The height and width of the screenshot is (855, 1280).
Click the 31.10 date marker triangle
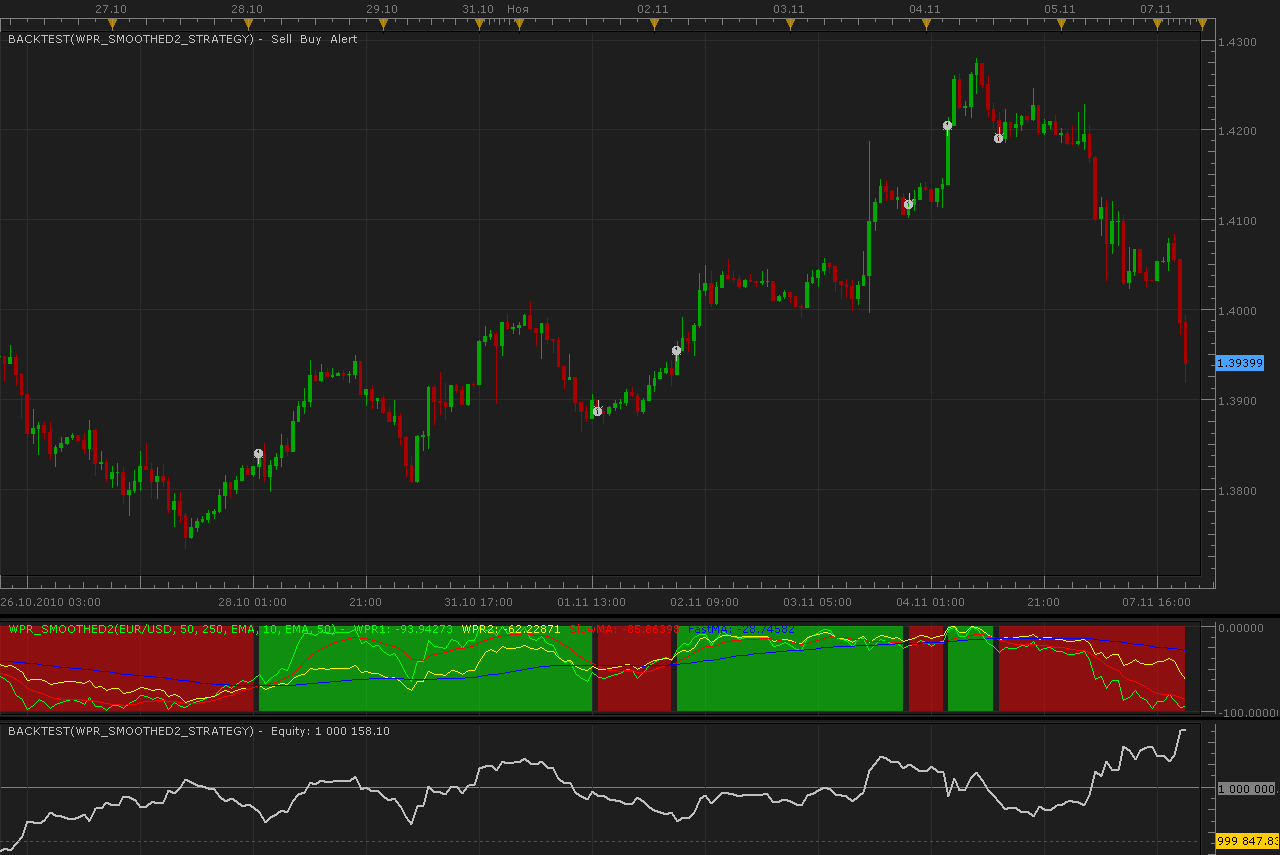coord(479,23)
